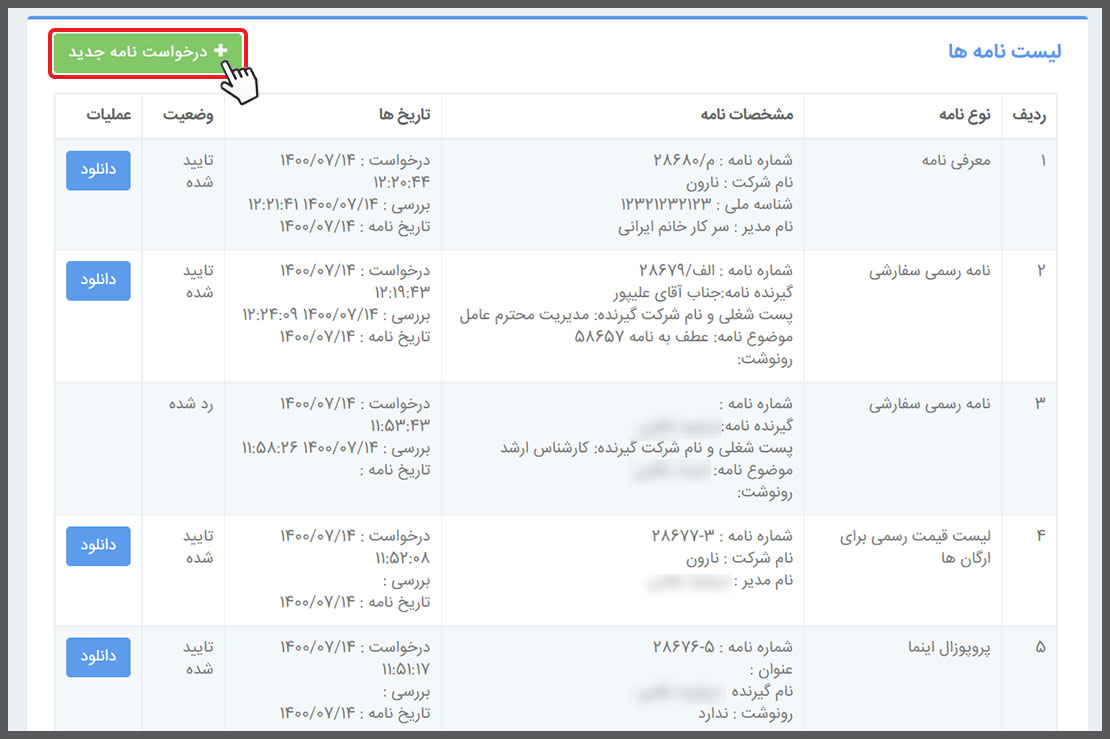Select letter number ۲۸۶۷۷-۳ text
The image size is (1110, 739).
click(x=723, y=537)
